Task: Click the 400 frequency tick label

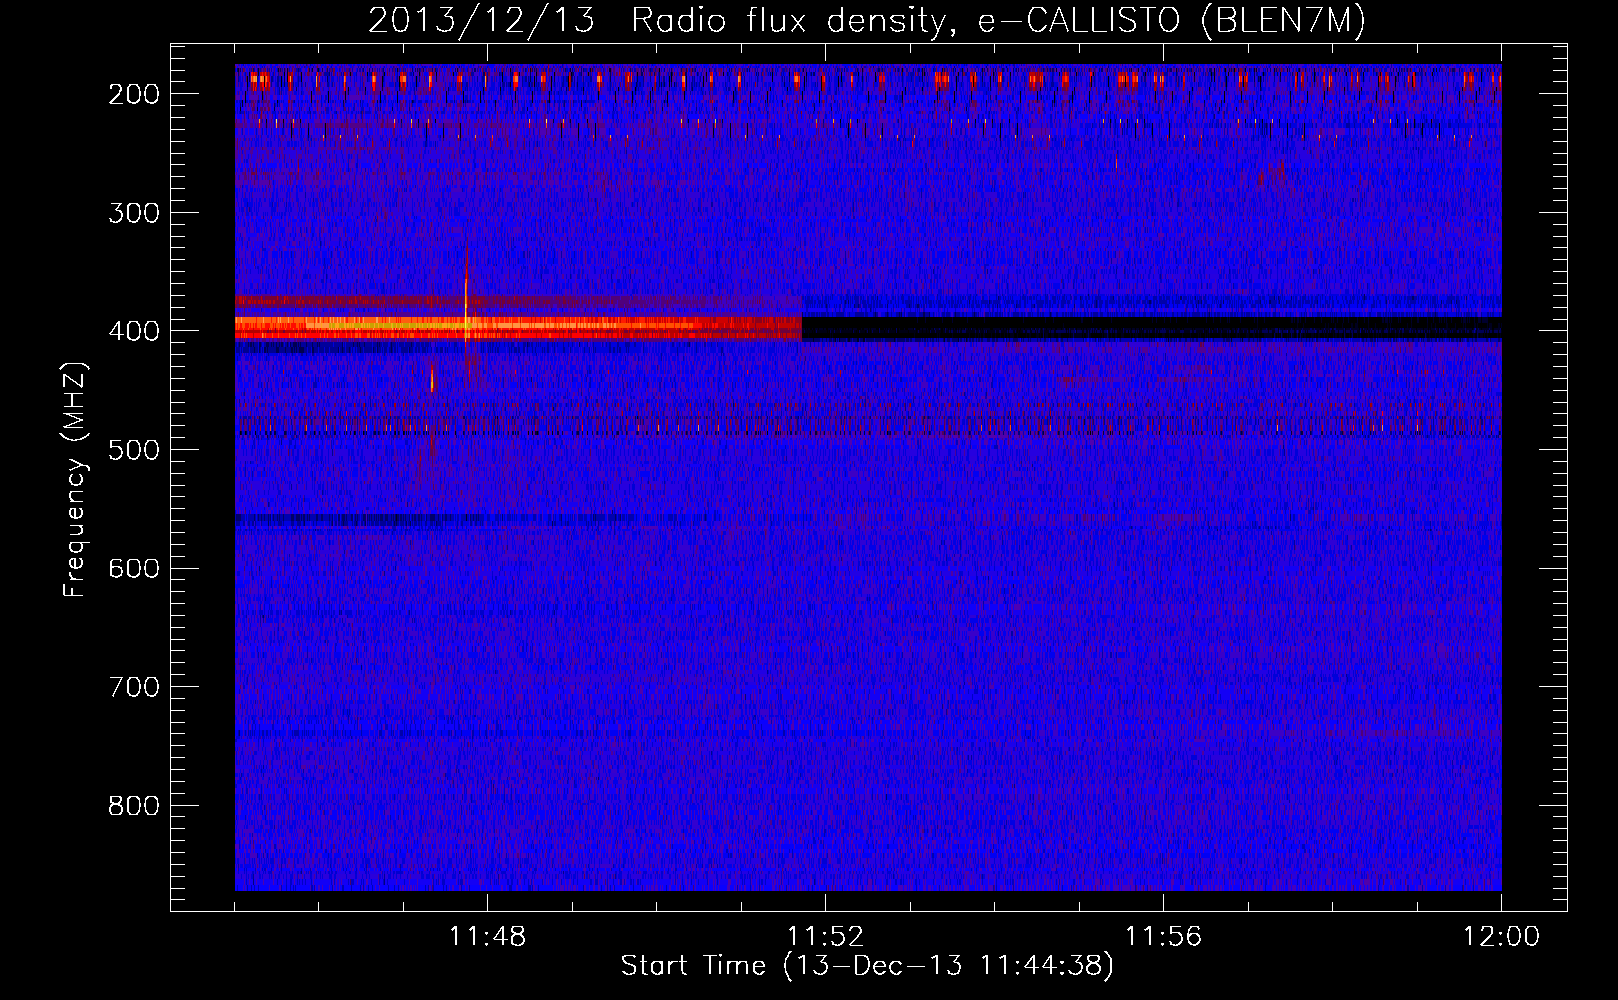Action: [133, 331]
